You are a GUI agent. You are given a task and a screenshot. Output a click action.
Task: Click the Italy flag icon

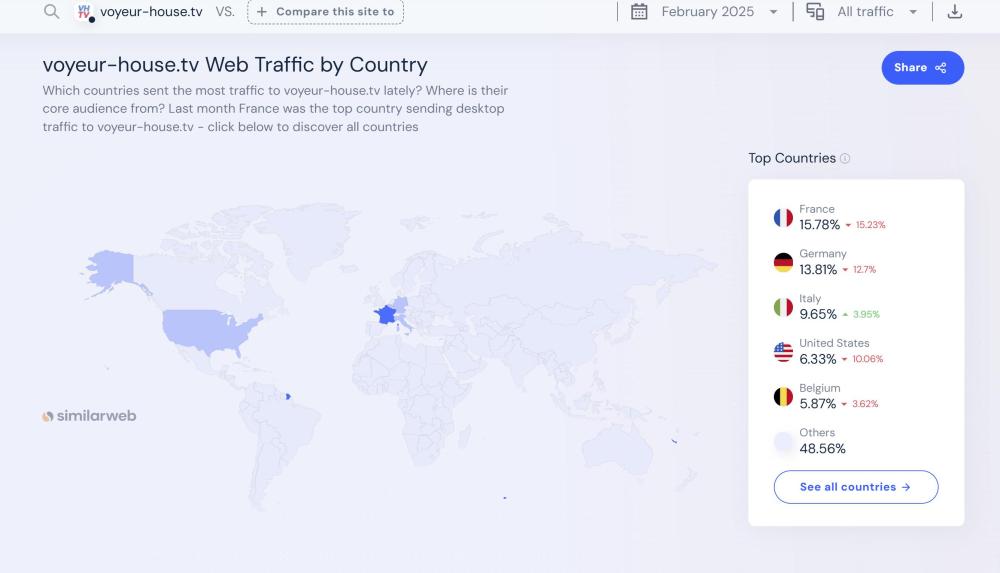(x=783, y=307)
